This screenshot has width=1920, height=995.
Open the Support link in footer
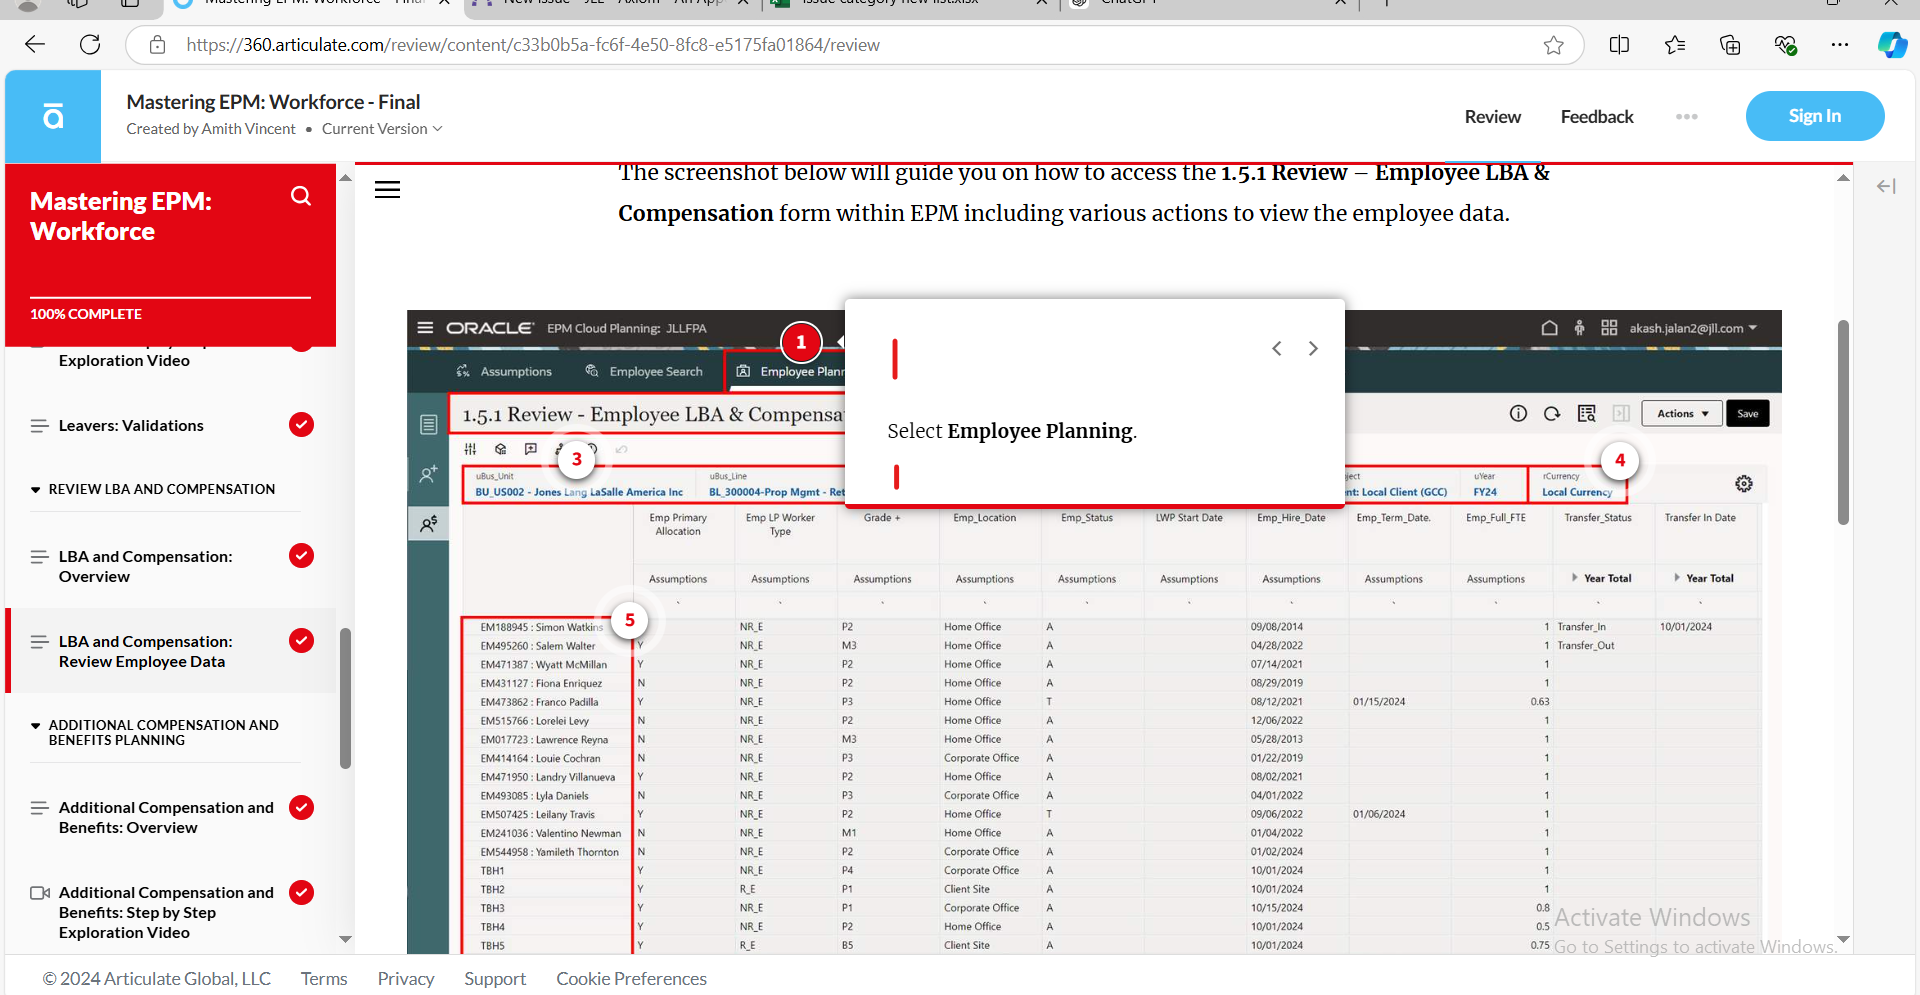click(495, 979)
